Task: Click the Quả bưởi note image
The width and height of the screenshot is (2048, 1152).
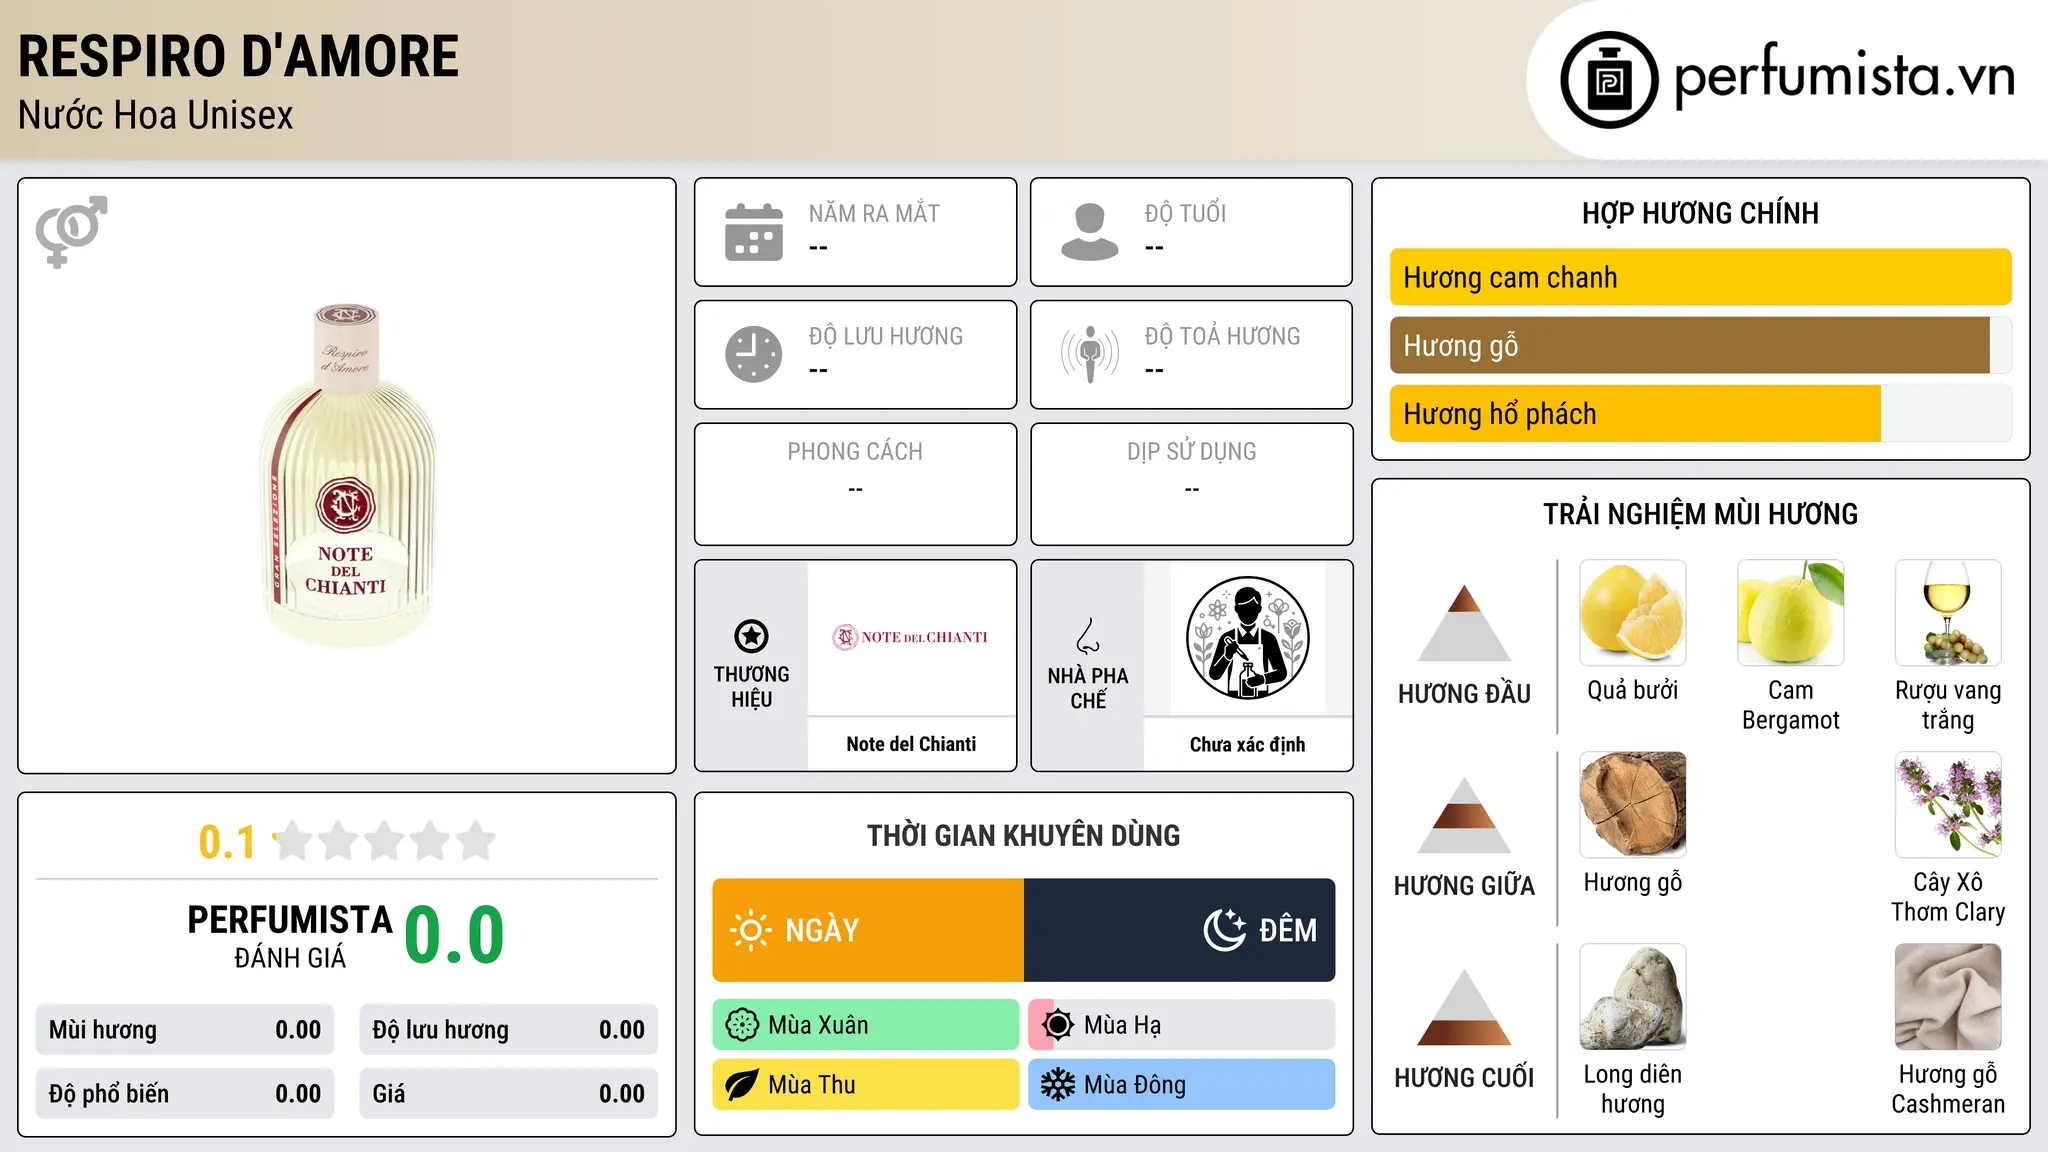Action: [1633, 613]
